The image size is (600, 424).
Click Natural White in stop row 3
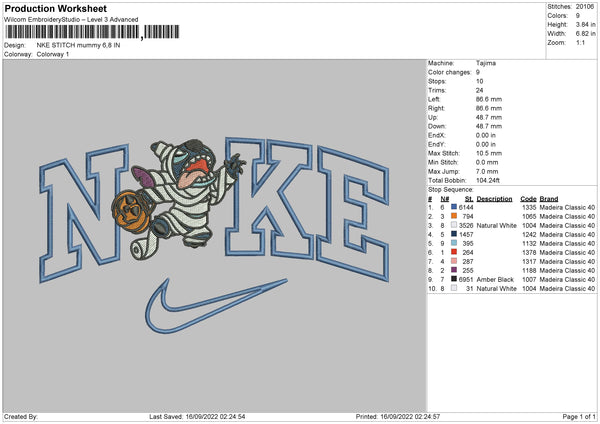pos(497,225)
